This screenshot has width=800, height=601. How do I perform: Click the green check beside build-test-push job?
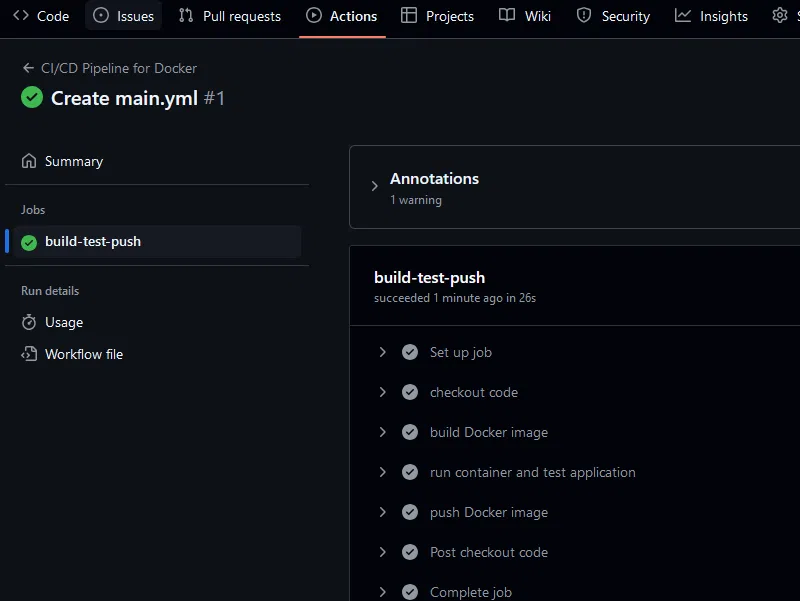coord(29,242)
